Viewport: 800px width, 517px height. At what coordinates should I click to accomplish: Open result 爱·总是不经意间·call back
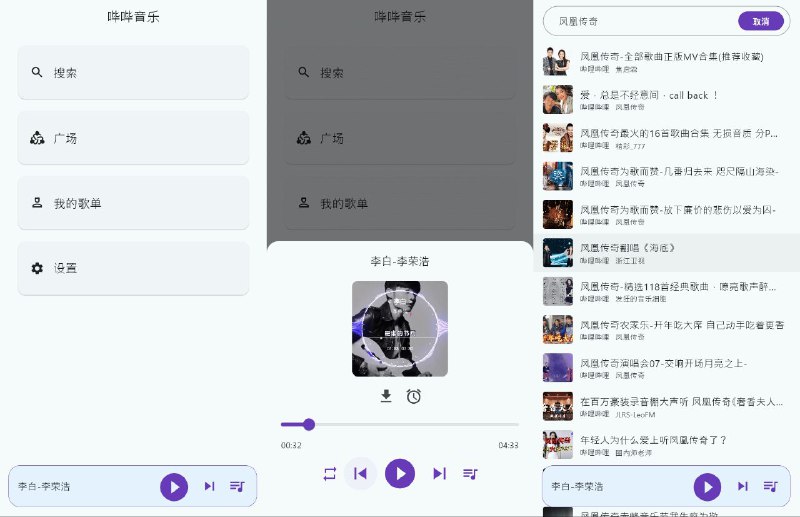pyautogui.click(x=666, y=100)
